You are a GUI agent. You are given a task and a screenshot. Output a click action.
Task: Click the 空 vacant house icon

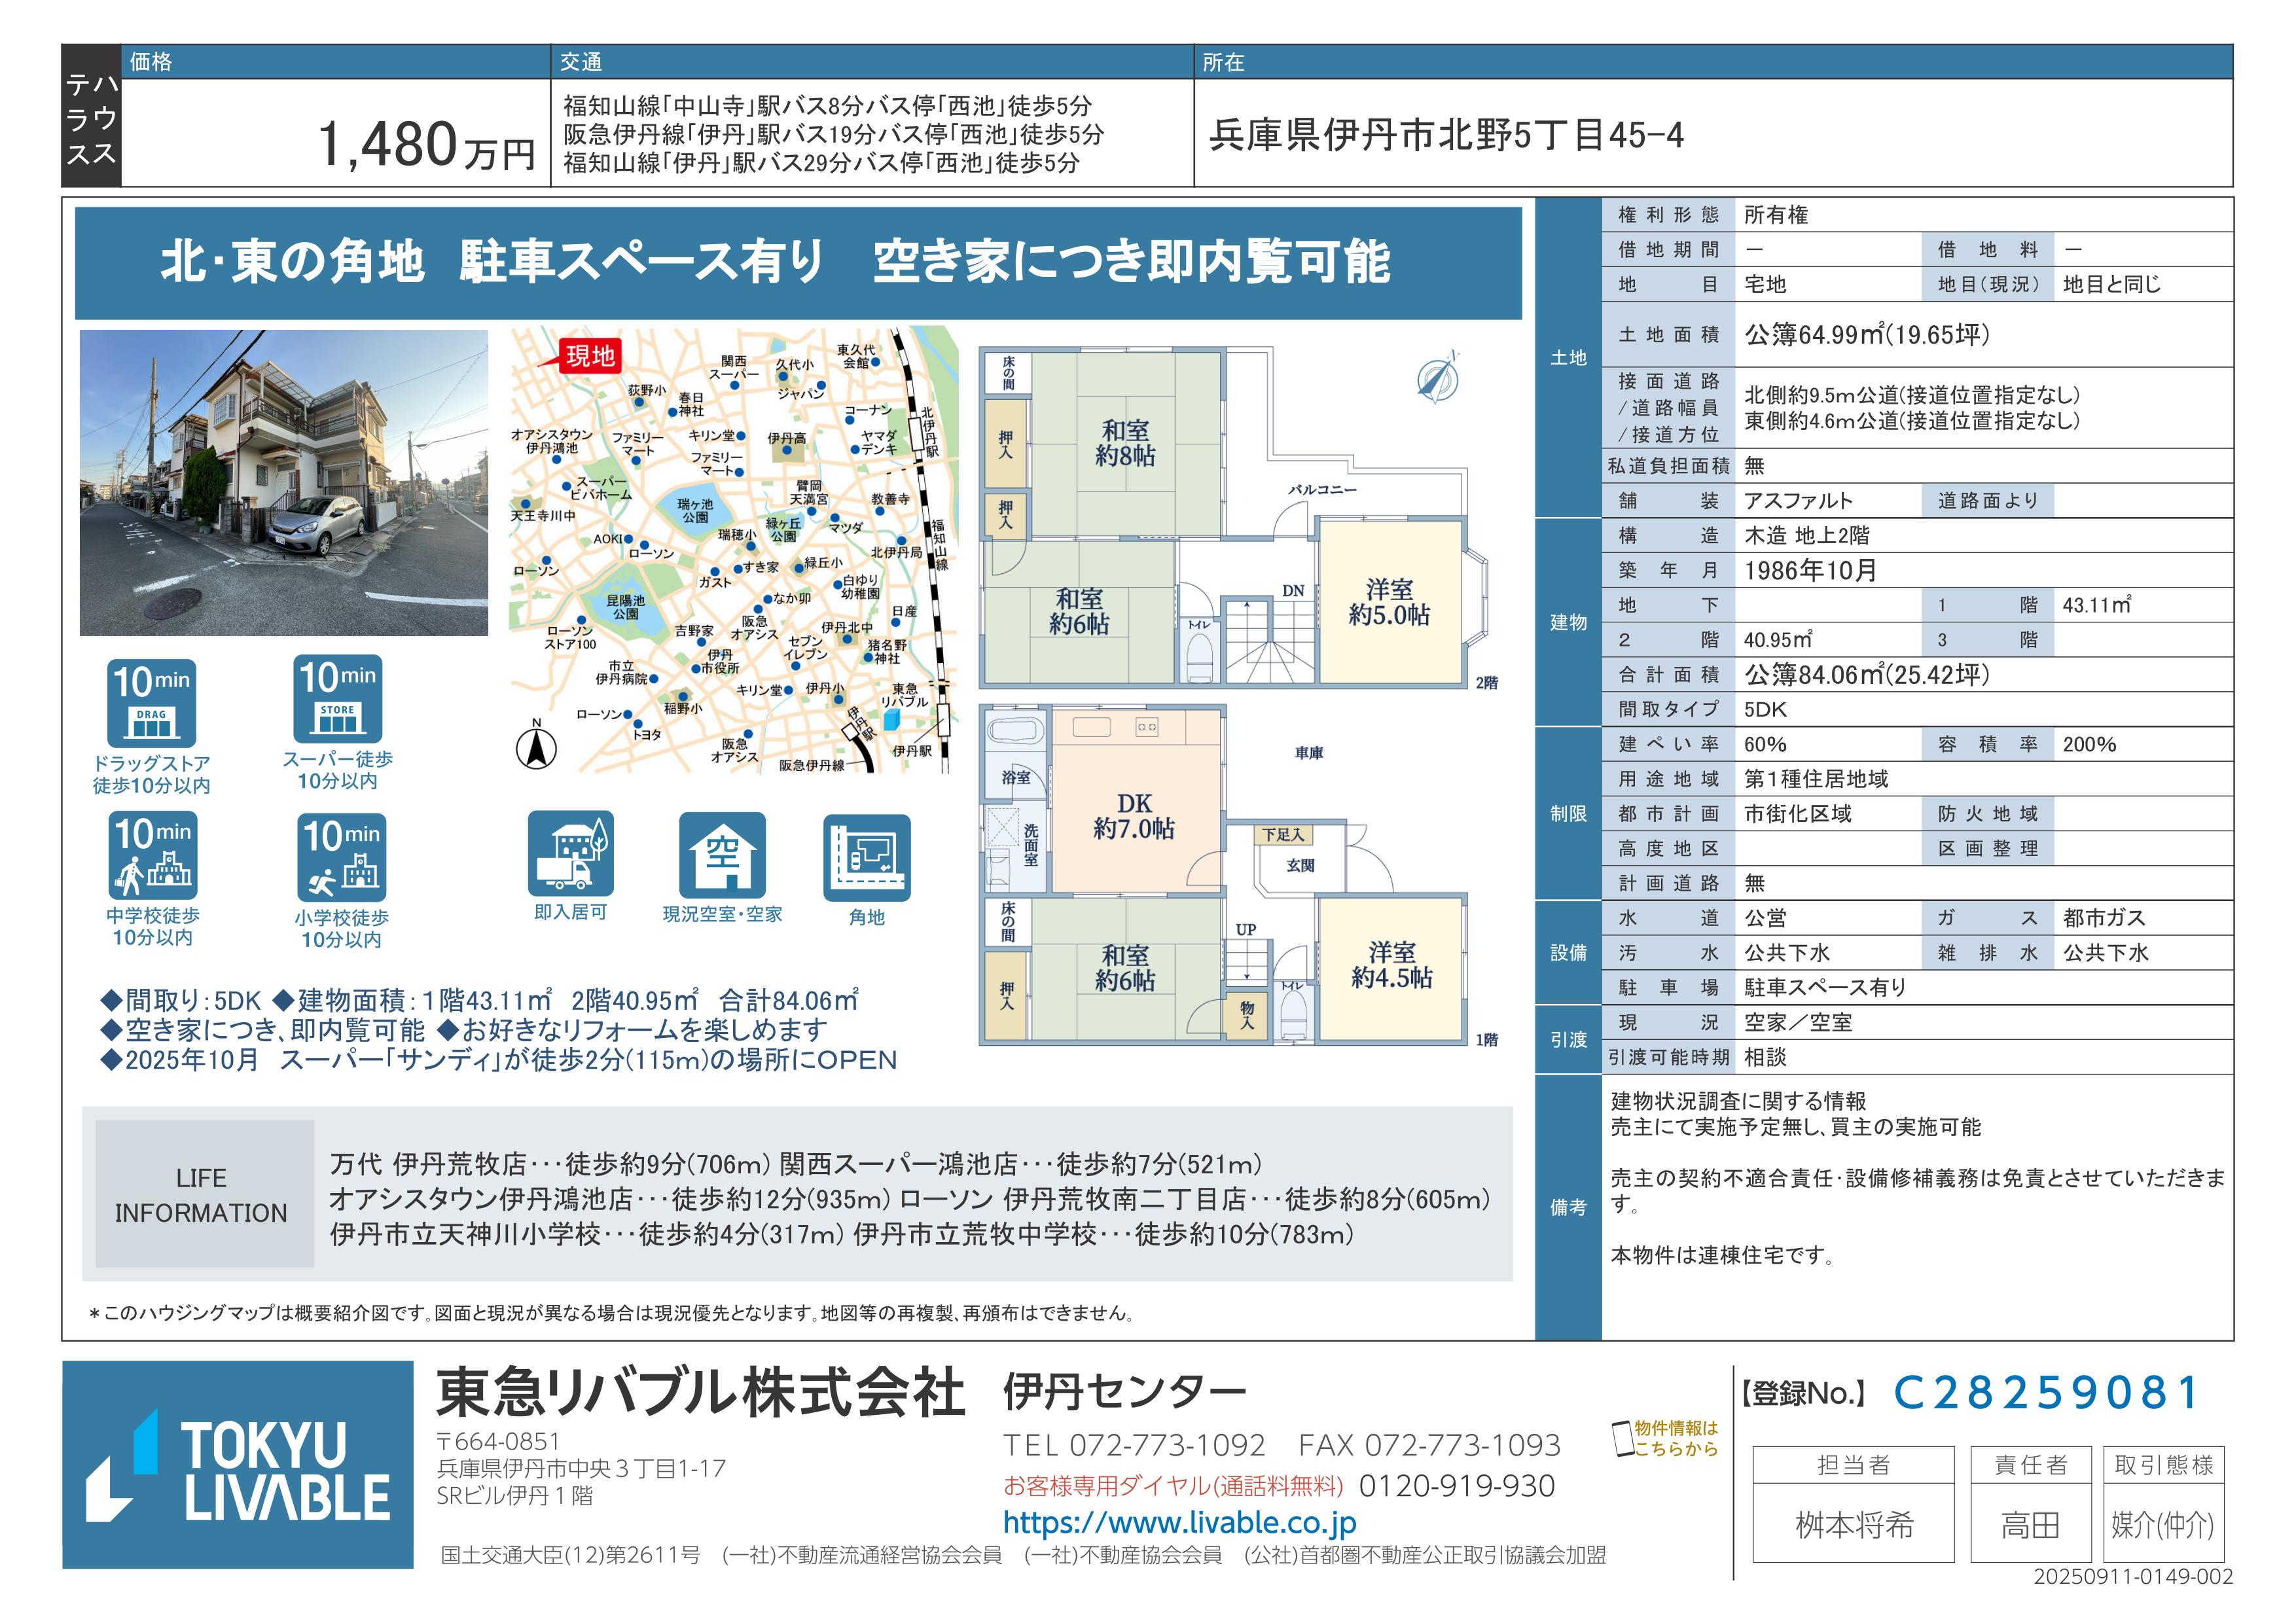pos(722,855)
